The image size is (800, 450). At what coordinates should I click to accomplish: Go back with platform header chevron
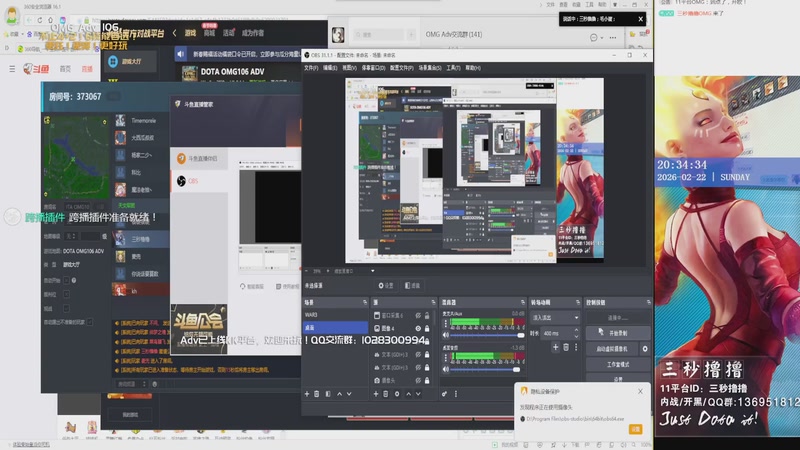[174, 33]
